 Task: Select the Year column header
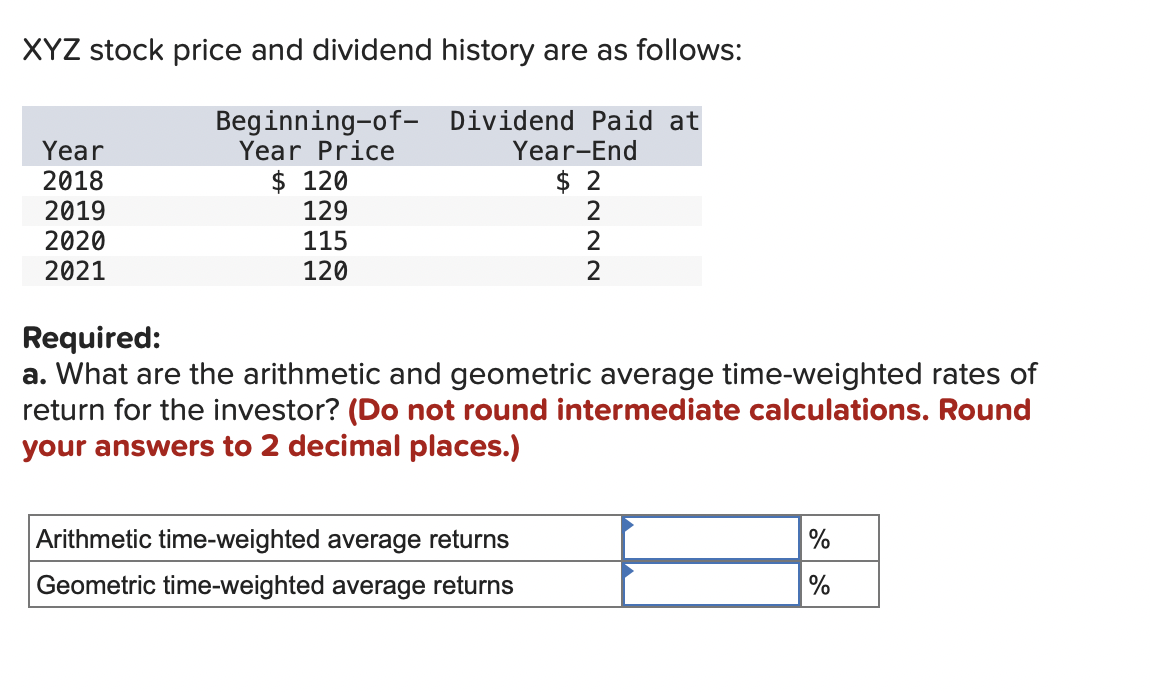73,151
